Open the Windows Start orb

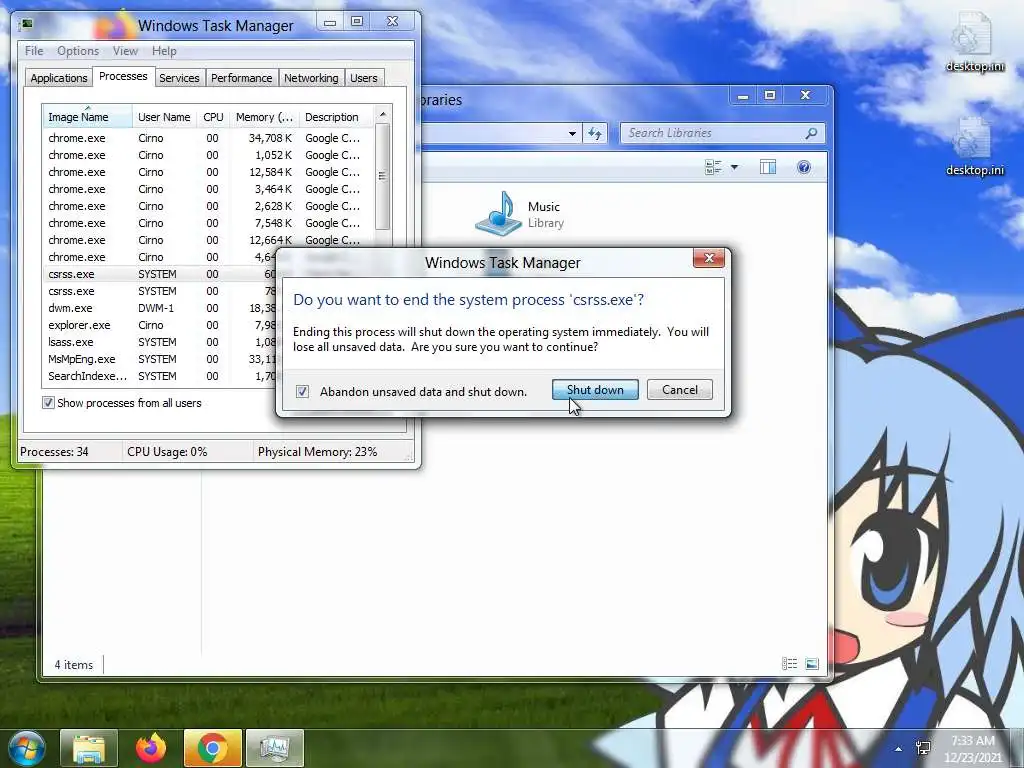click(x=26, y=748)
